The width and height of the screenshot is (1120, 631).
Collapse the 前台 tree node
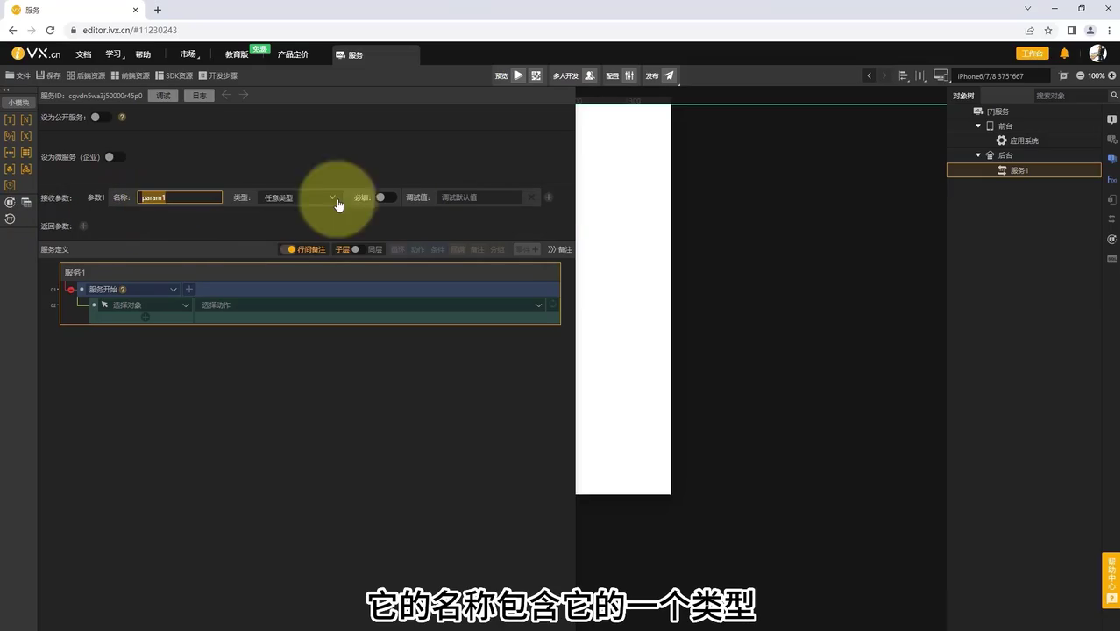(x=978, y=126)
